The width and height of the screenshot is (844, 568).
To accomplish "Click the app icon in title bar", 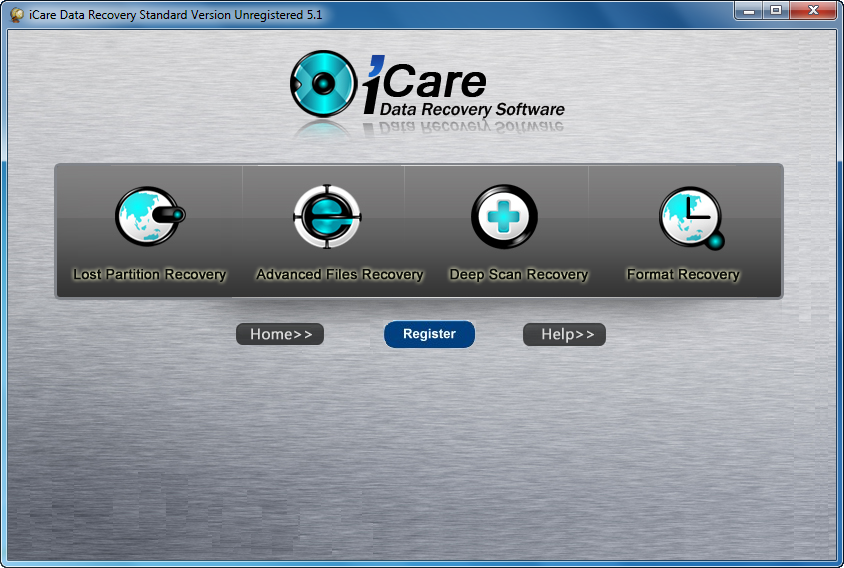I will (x=17, y=15).
